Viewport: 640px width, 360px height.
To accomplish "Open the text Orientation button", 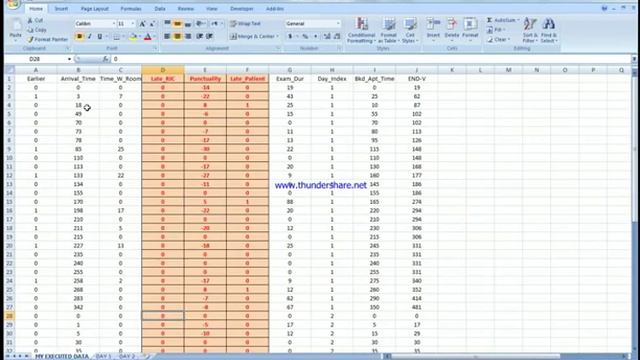I will coord(200,24).
